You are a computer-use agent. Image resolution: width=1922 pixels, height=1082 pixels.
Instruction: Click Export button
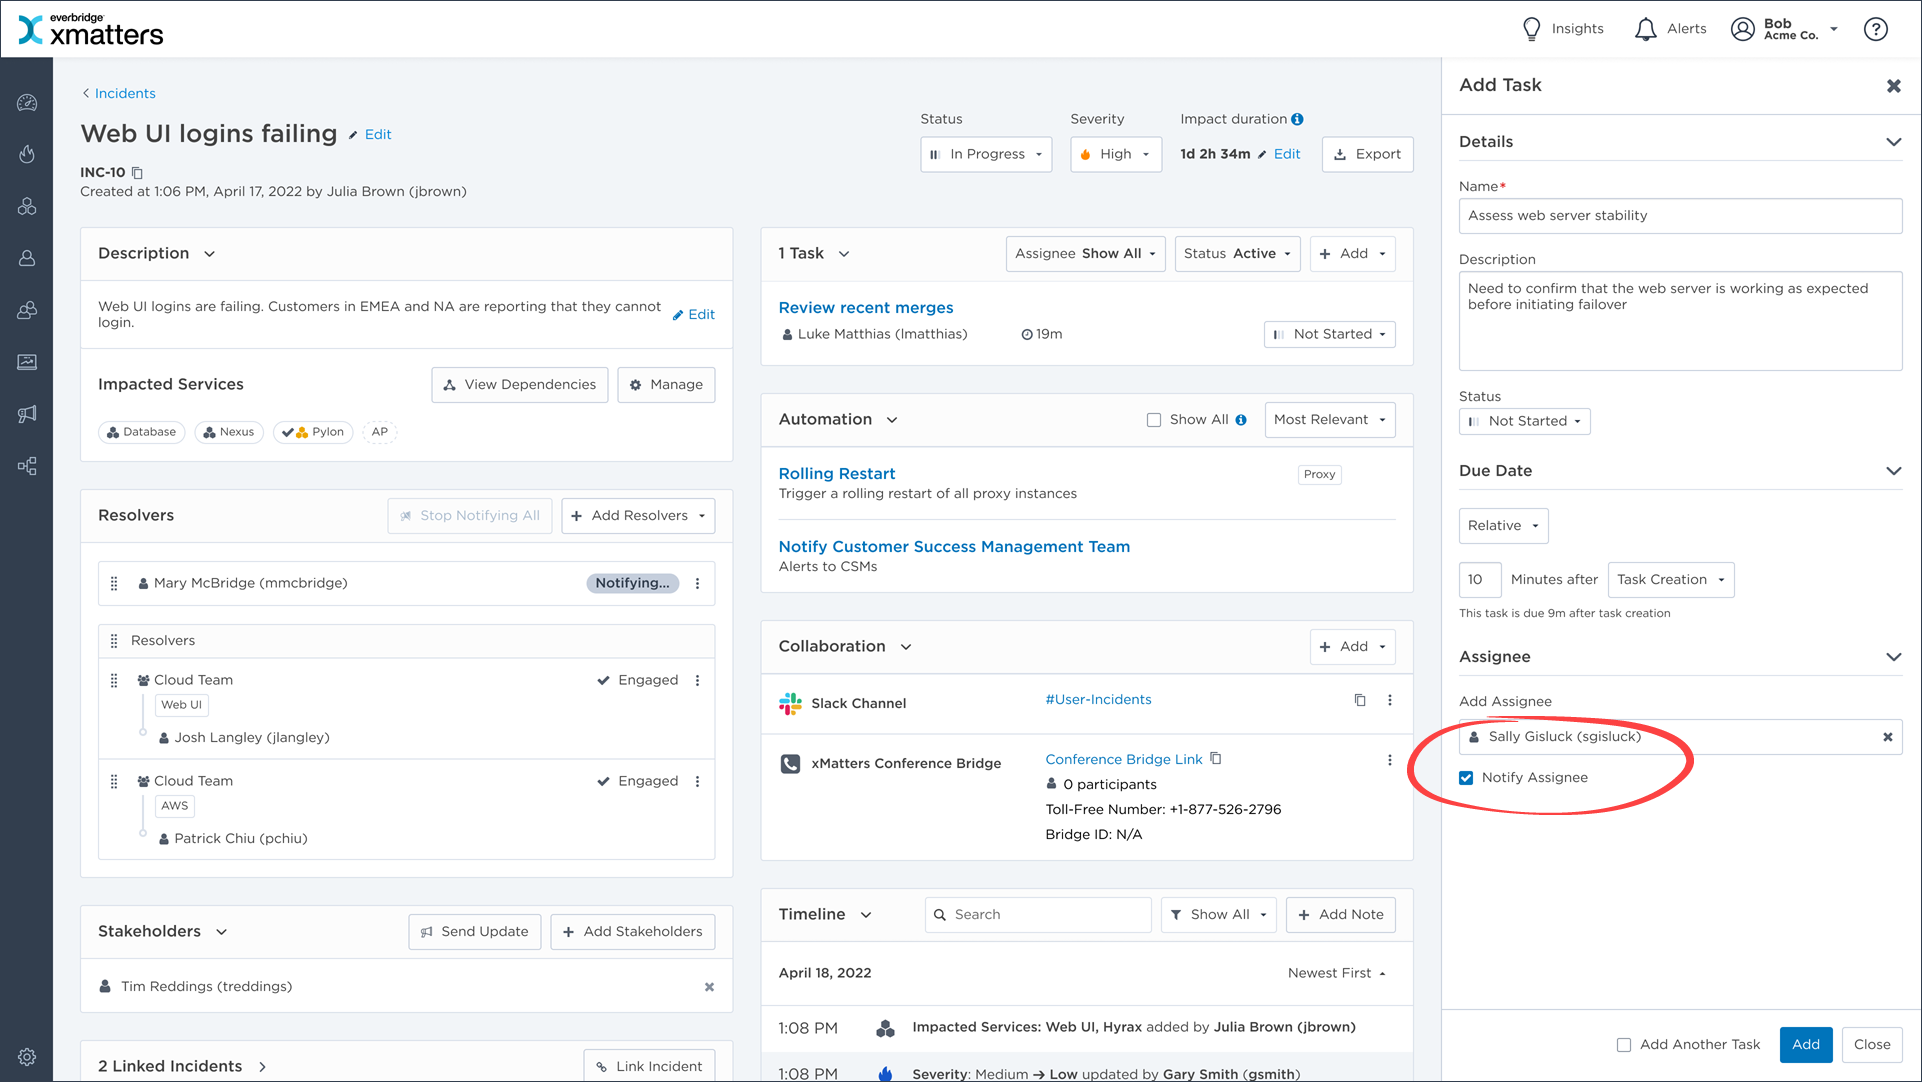1368,154
